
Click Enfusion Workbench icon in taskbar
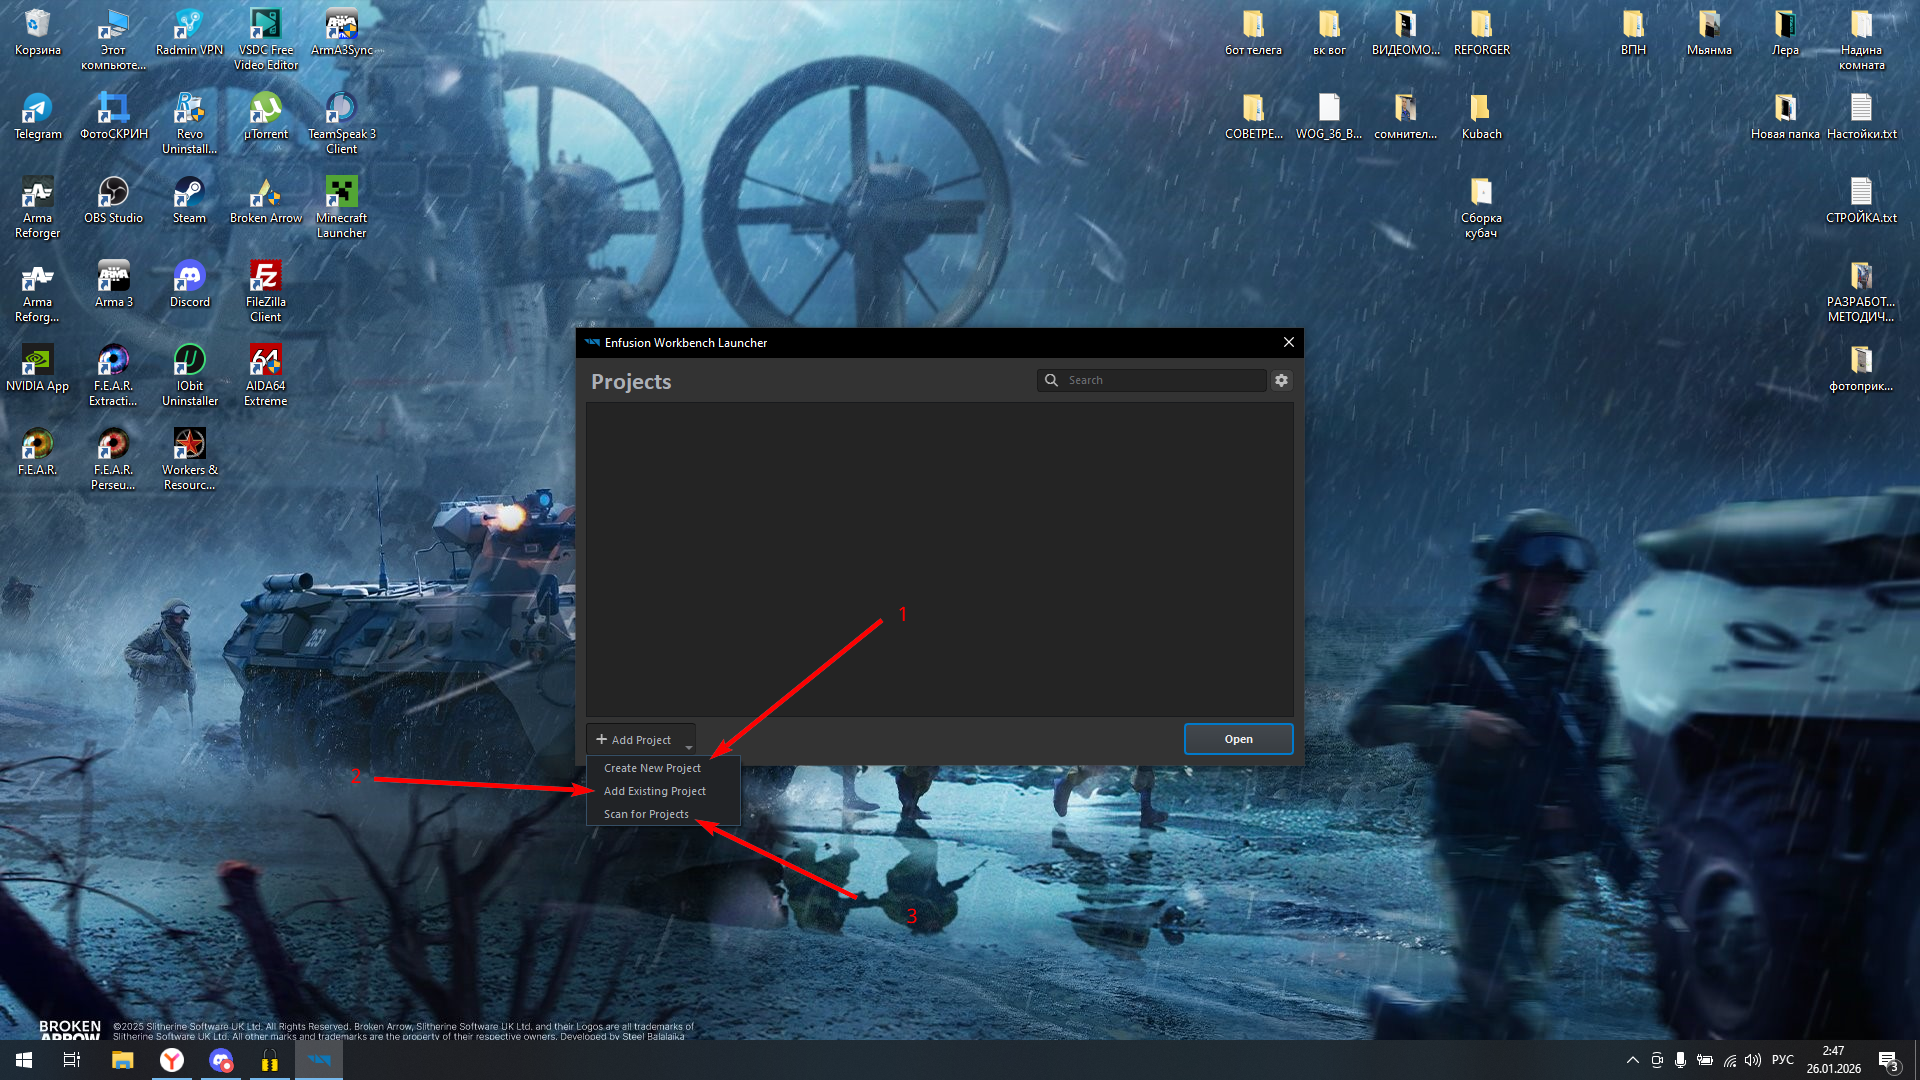point(319,1060)
